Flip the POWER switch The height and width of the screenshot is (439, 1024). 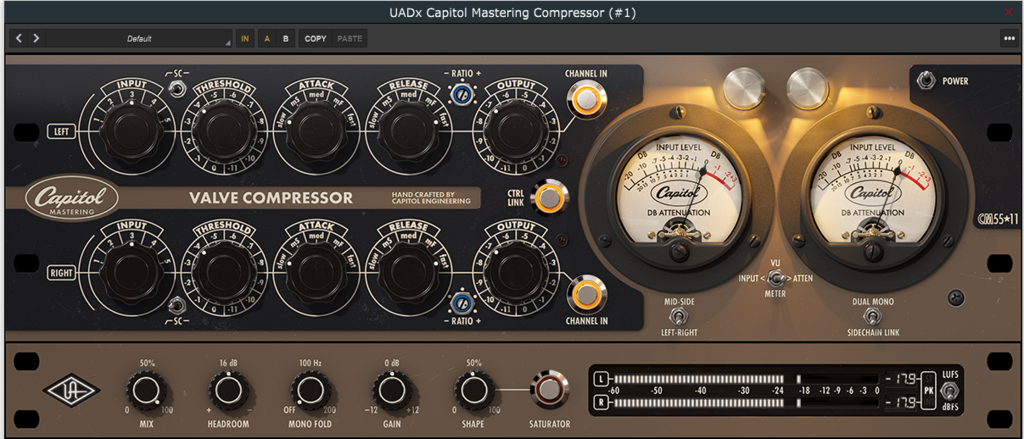point(924,81)
